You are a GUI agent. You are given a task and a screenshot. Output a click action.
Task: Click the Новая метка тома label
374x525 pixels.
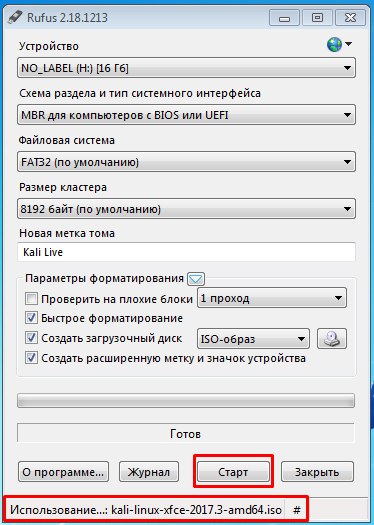coord(67,233)
